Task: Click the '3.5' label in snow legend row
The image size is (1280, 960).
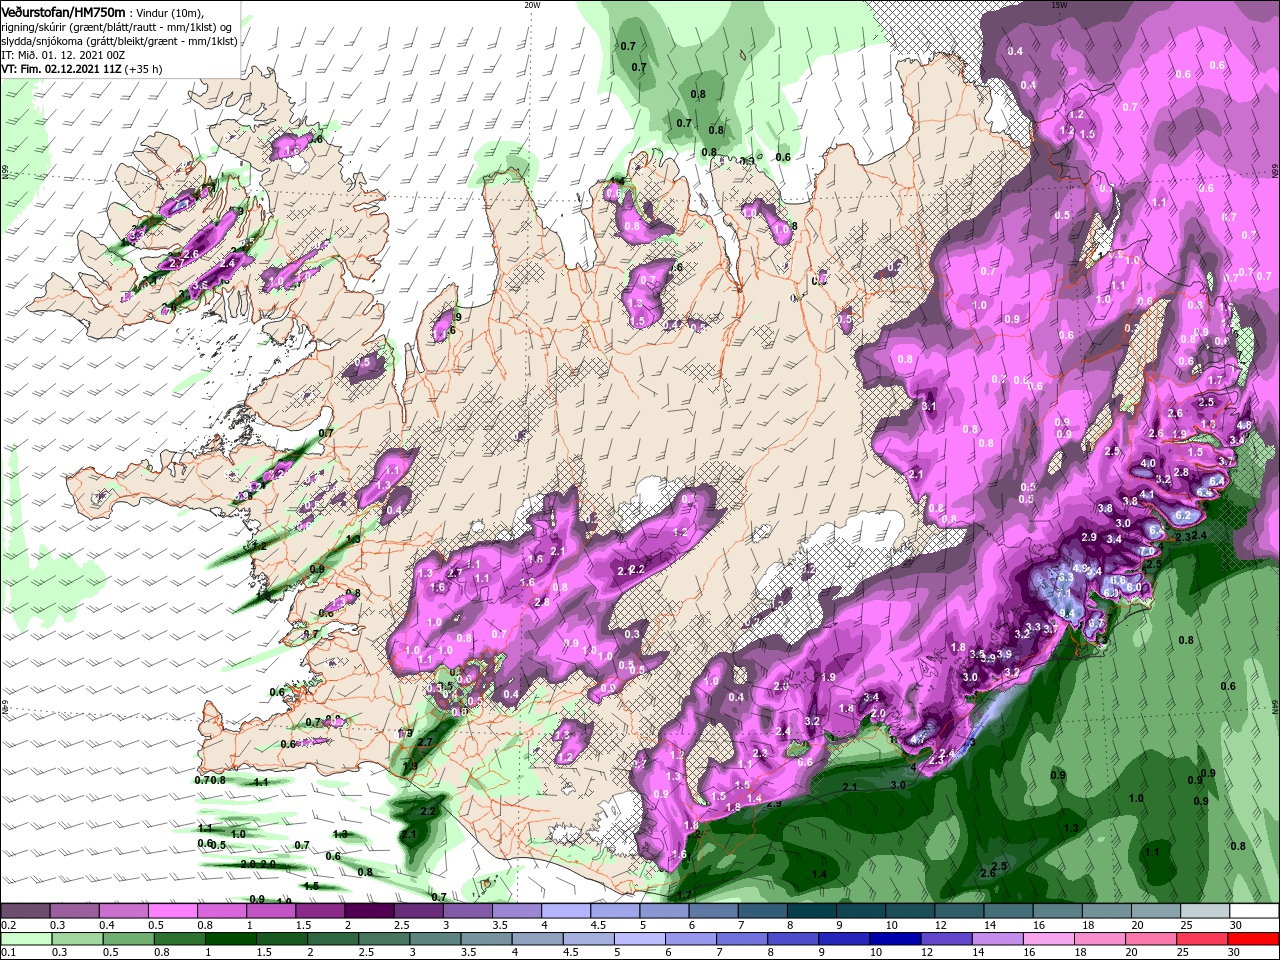Action: (500, 925)
